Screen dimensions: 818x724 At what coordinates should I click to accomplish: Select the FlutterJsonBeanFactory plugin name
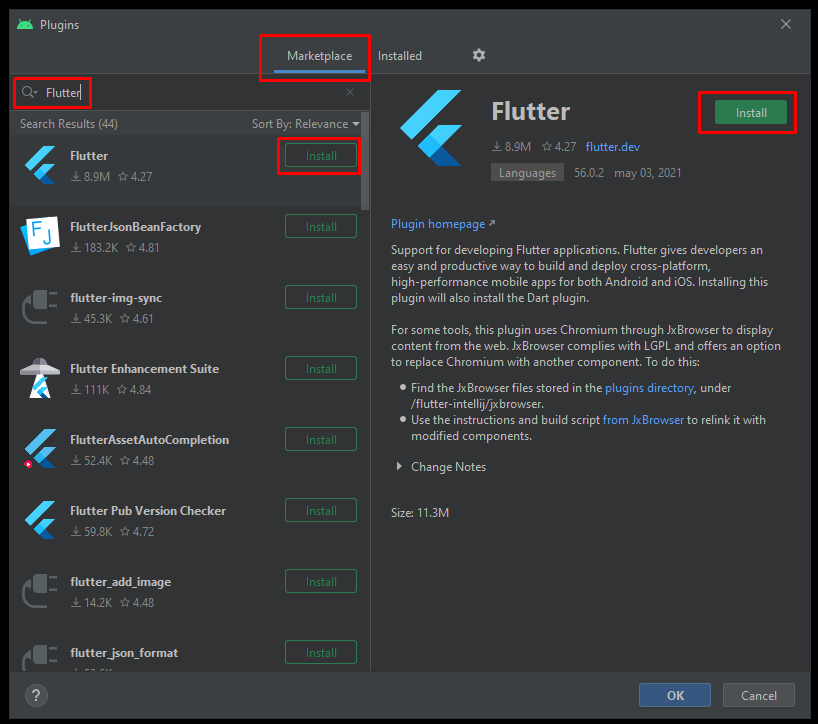point(135,226)
